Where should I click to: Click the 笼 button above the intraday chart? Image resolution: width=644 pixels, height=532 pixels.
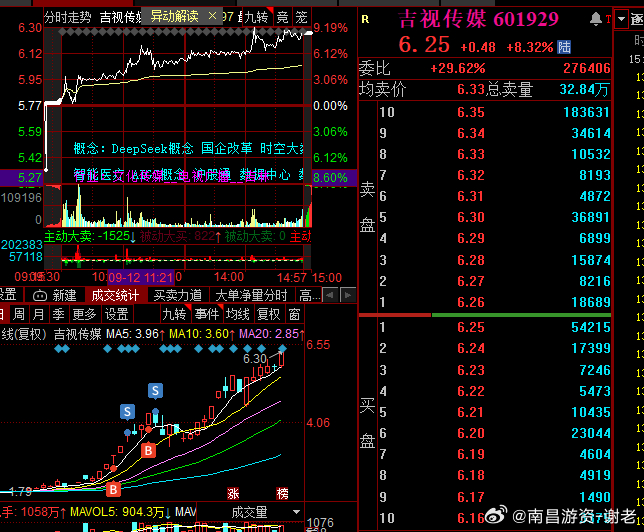(301, 17)
